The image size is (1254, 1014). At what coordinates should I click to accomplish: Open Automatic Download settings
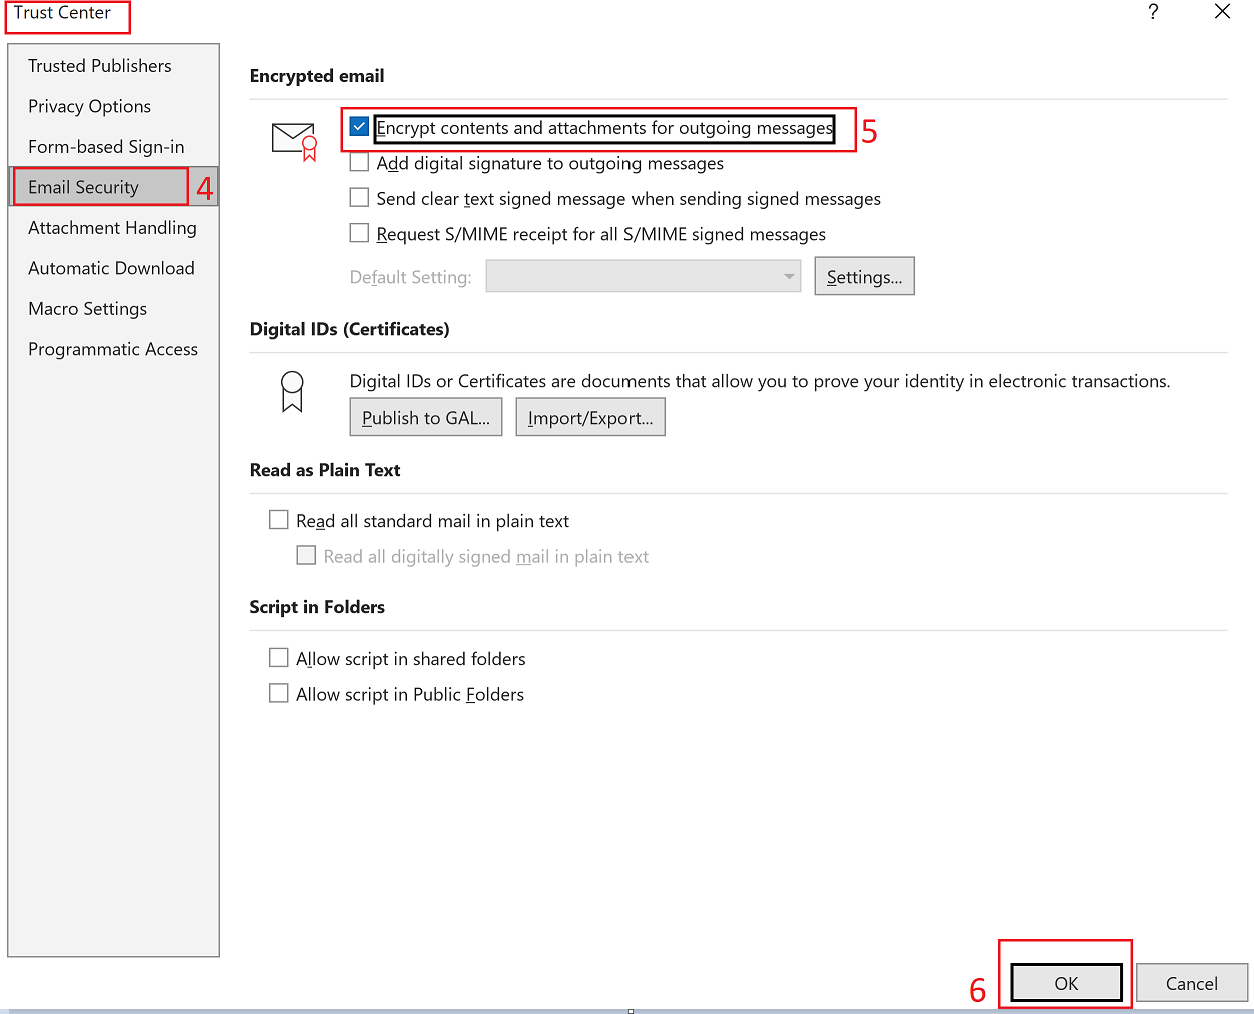click(111, 268)
